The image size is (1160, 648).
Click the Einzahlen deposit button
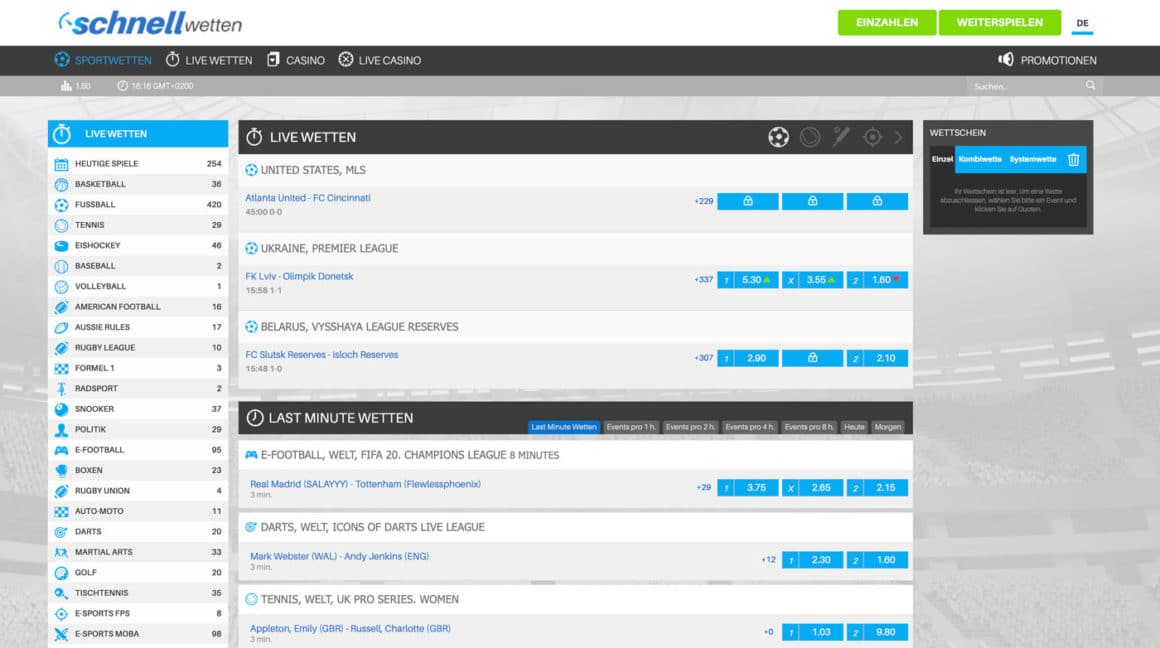[887, 23]
